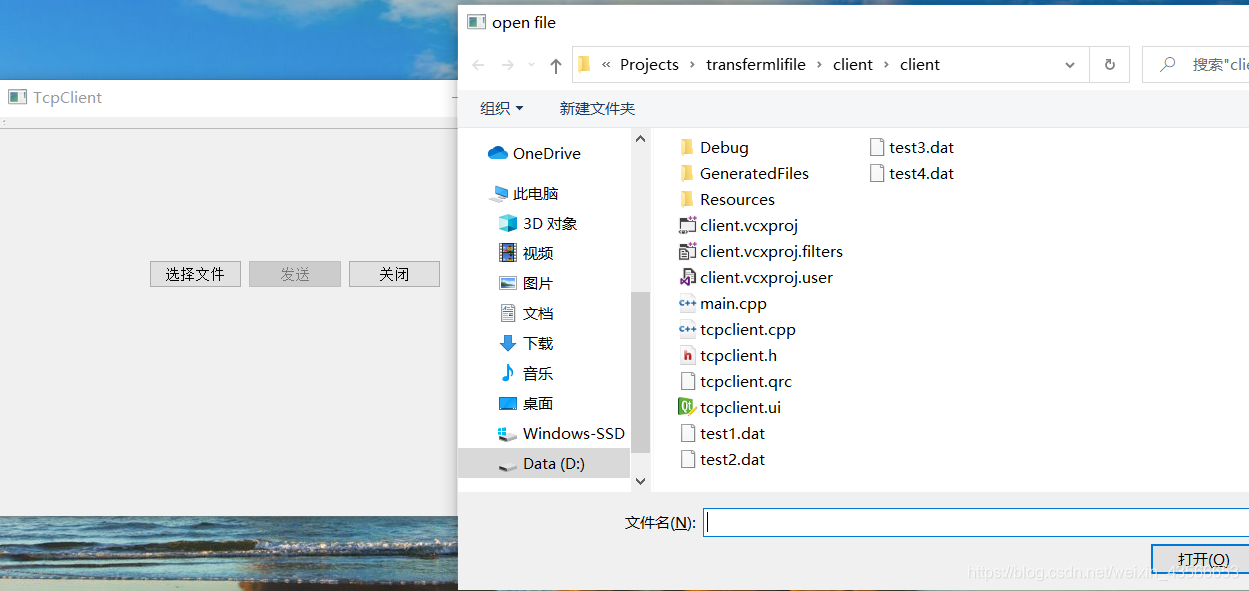Select the client breadcrumb segment
The width and height of the screenshot is (1249, 591).
[x=852, y=64]
